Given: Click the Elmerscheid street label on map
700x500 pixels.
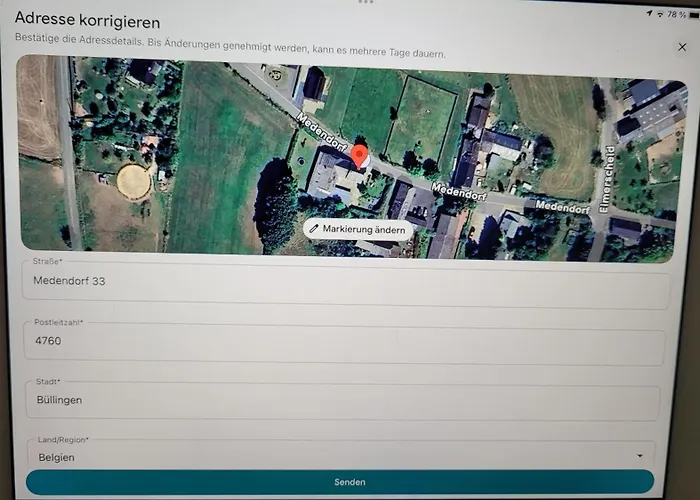Looking at the screenshot, I should [x=608, y=179].
